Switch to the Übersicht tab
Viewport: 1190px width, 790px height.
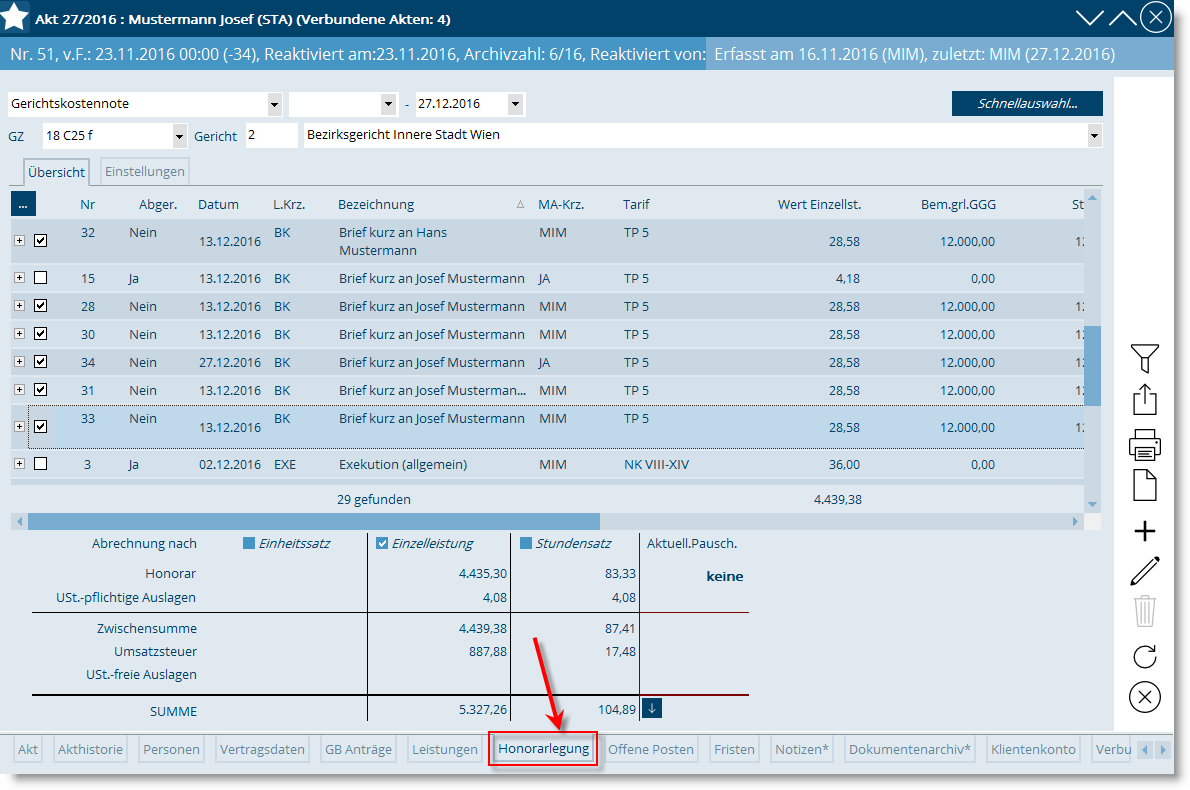[x=56, y=172]
